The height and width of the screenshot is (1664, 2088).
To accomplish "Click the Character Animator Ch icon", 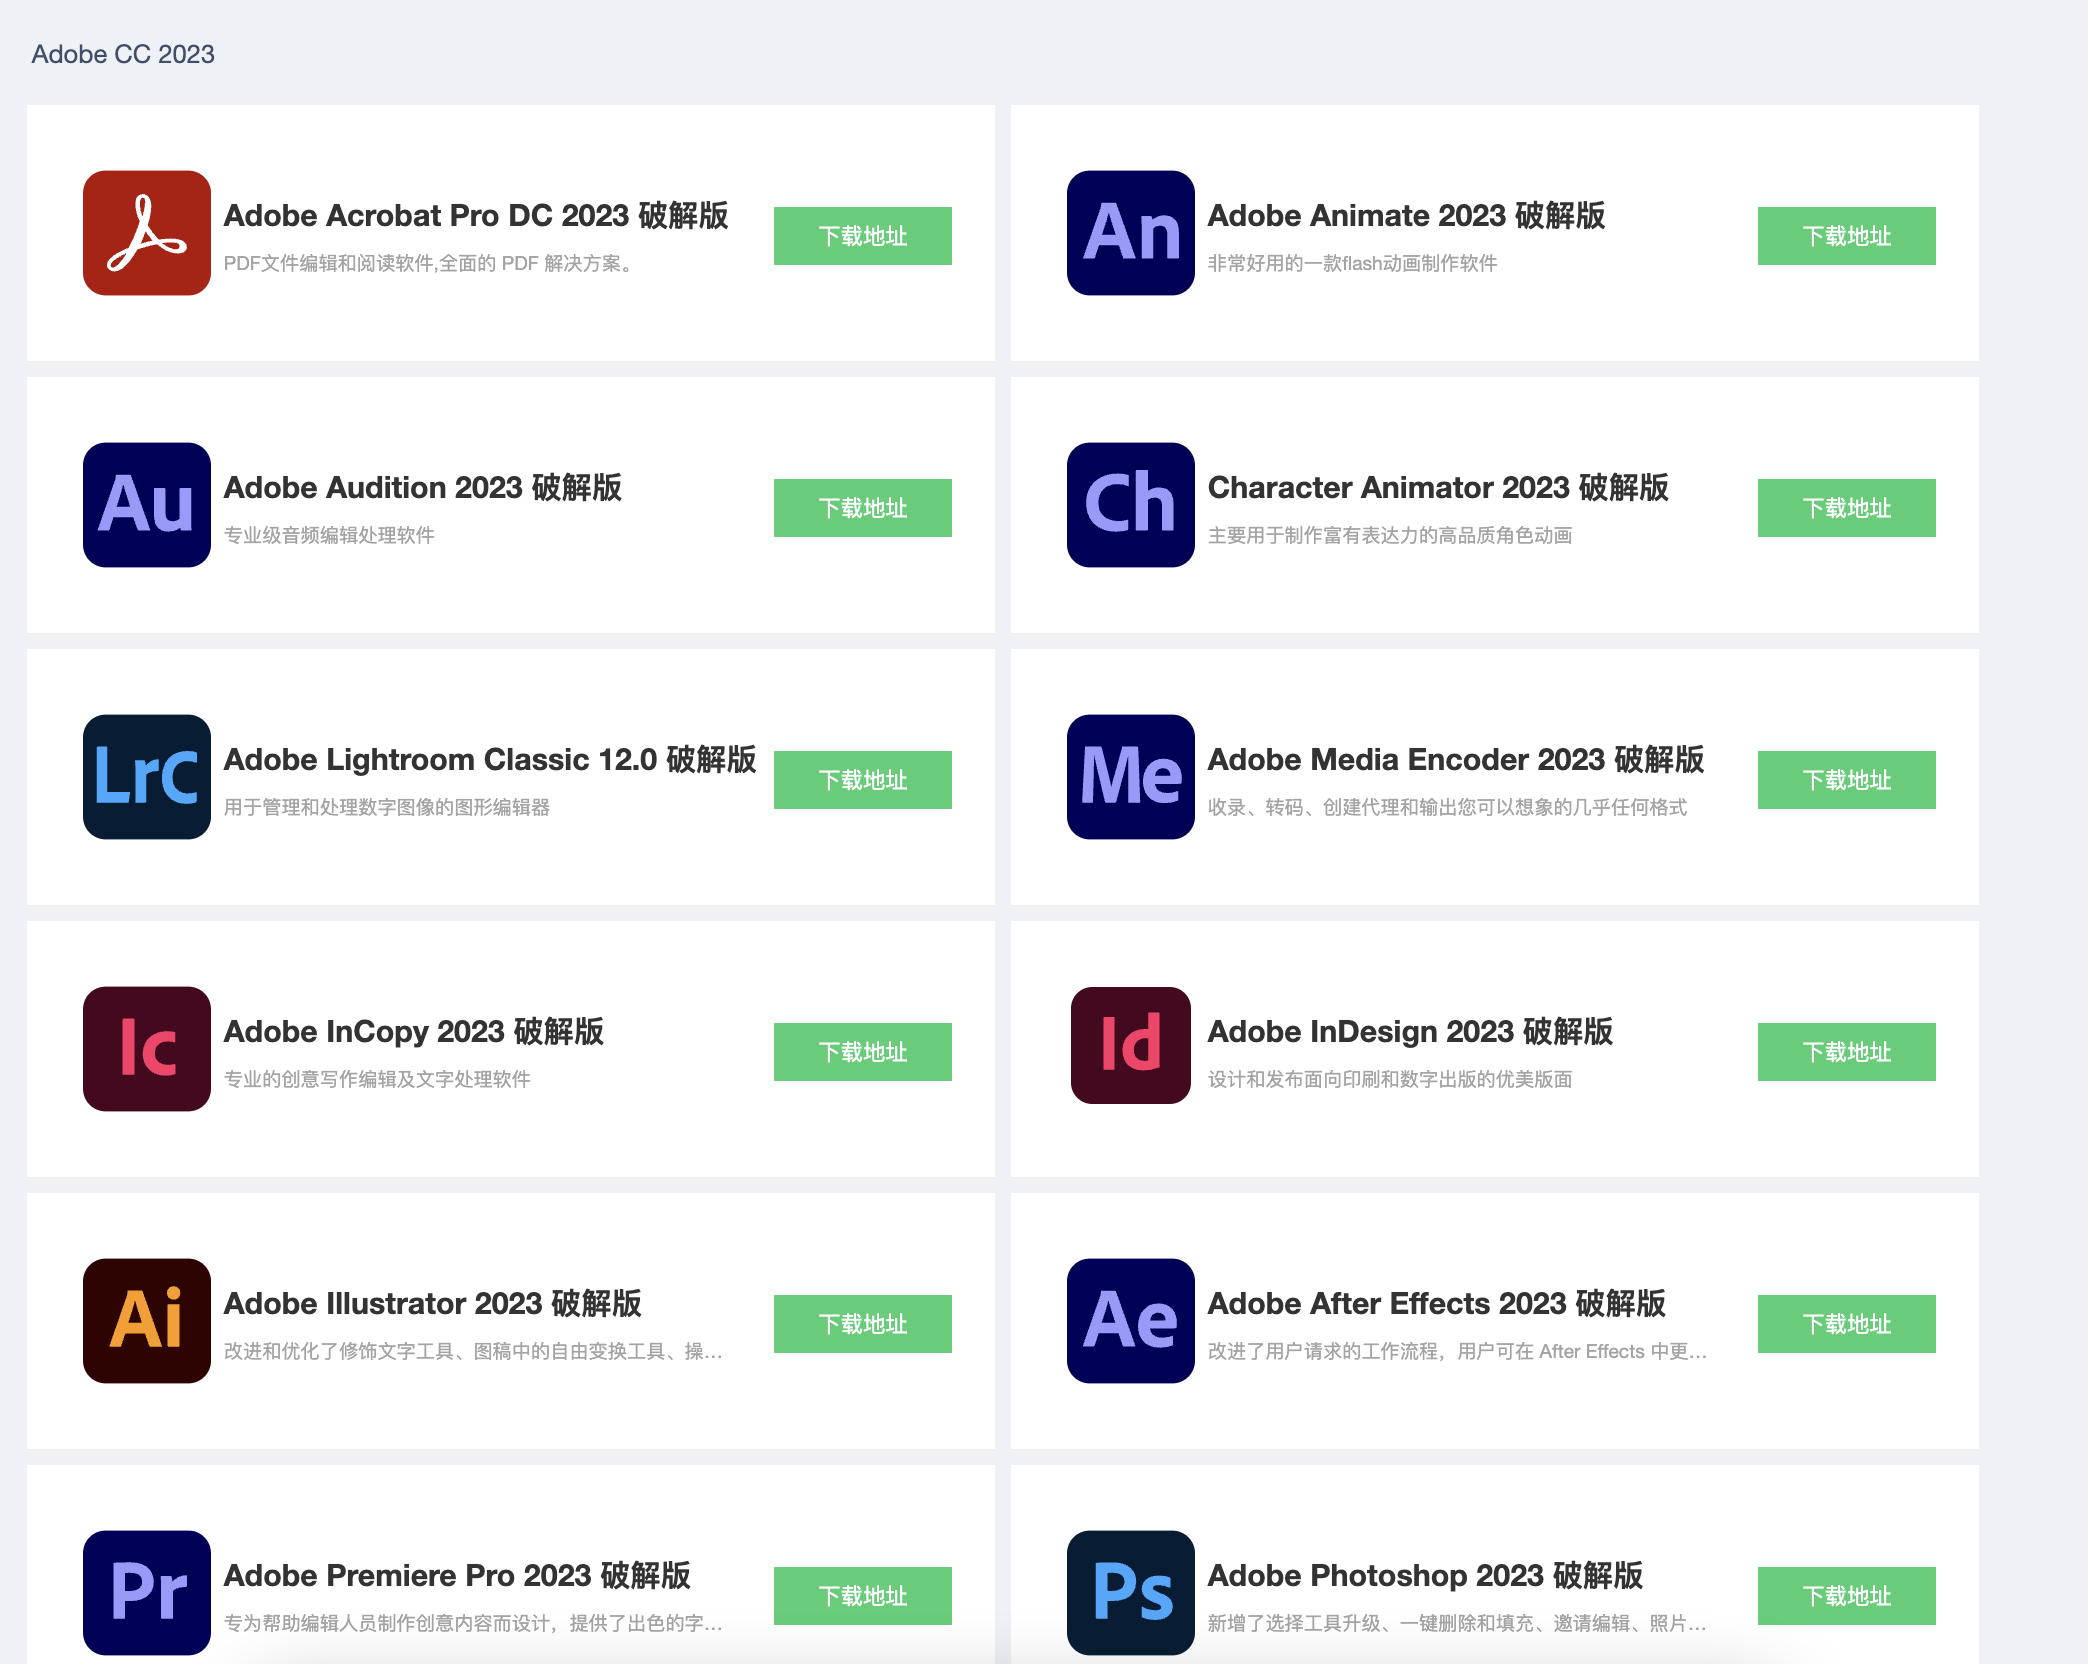I will 1131,505.
